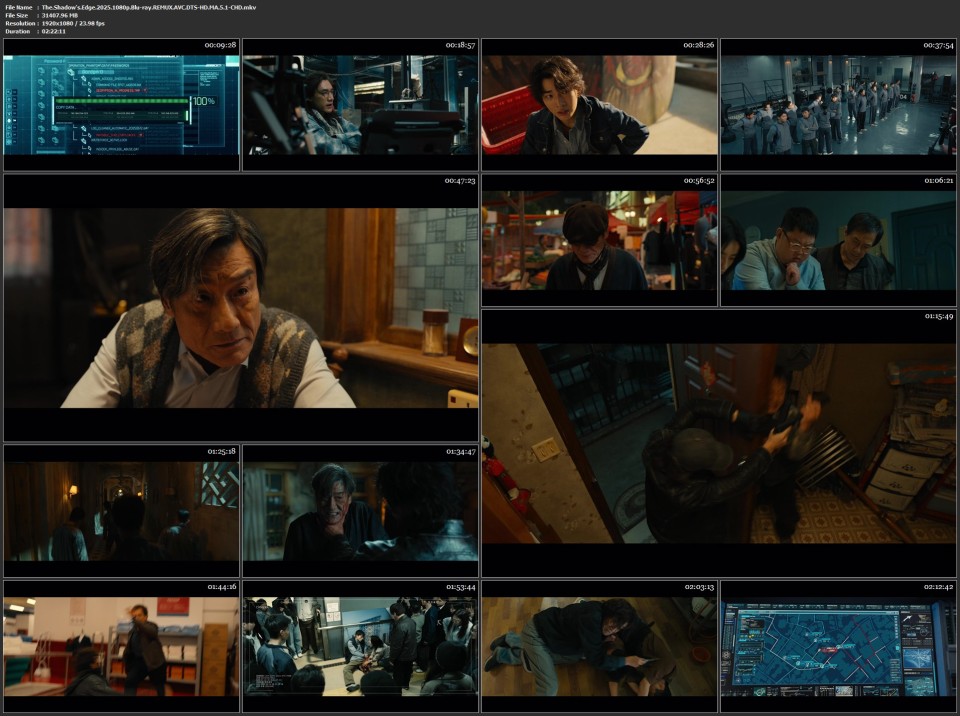Open the file name The.Shadow's.Edge.2025.mkv
960x716 pixels.
click(x=130, y=7)
